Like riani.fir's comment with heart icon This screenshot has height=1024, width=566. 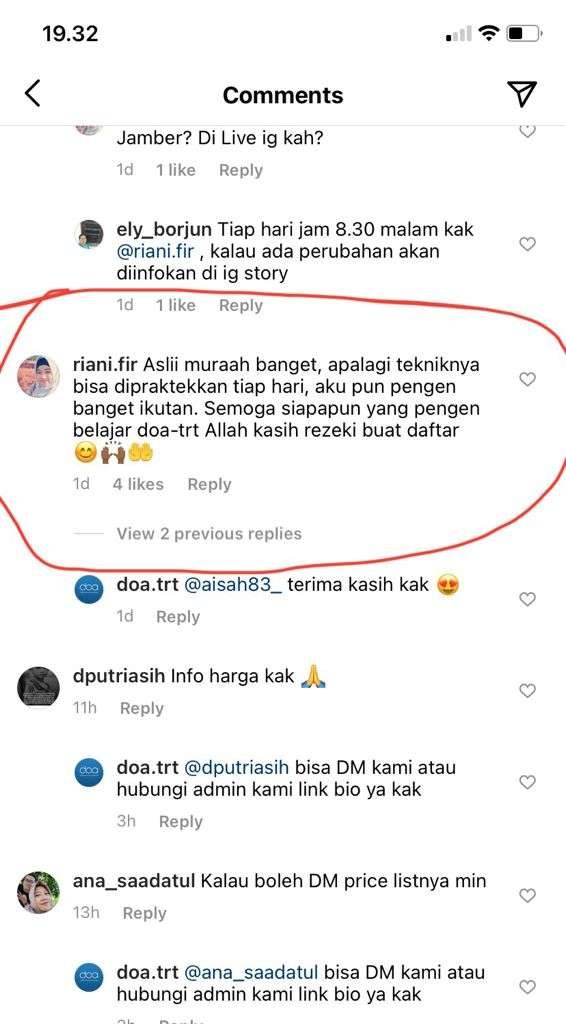pos(527,379)
